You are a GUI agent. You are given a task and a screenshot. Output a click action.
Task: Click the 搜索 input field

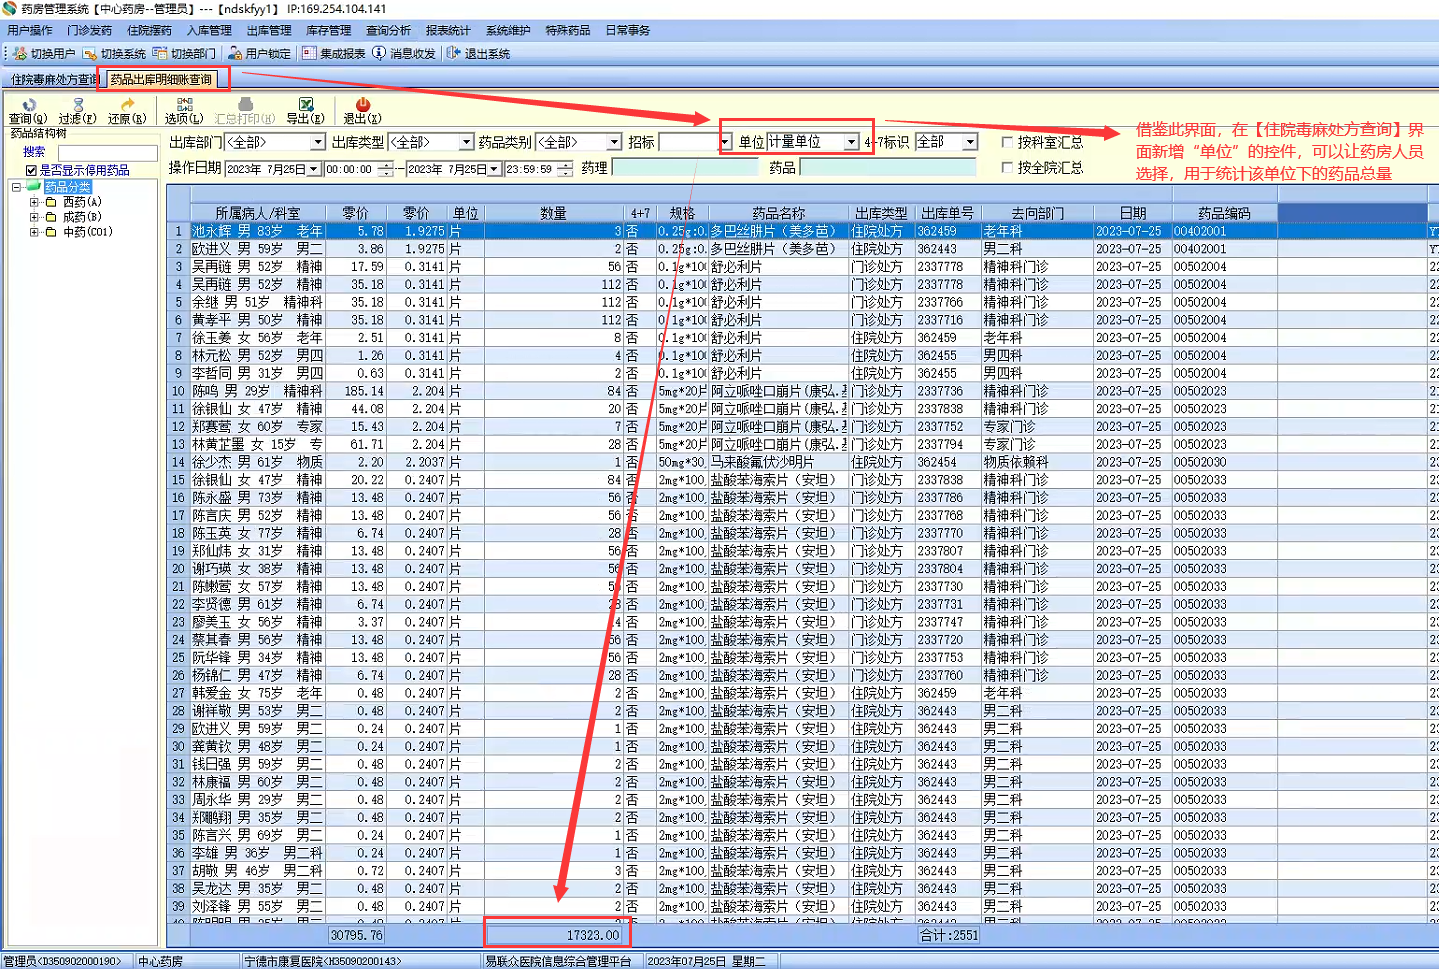[x=107, y=152]
